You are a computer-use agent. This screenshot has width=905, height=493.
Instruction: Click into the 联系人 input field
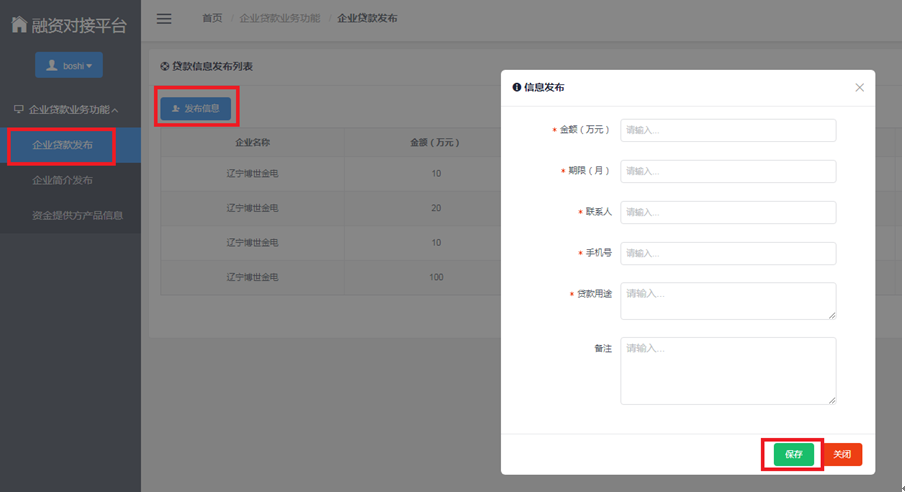(727, 212)
